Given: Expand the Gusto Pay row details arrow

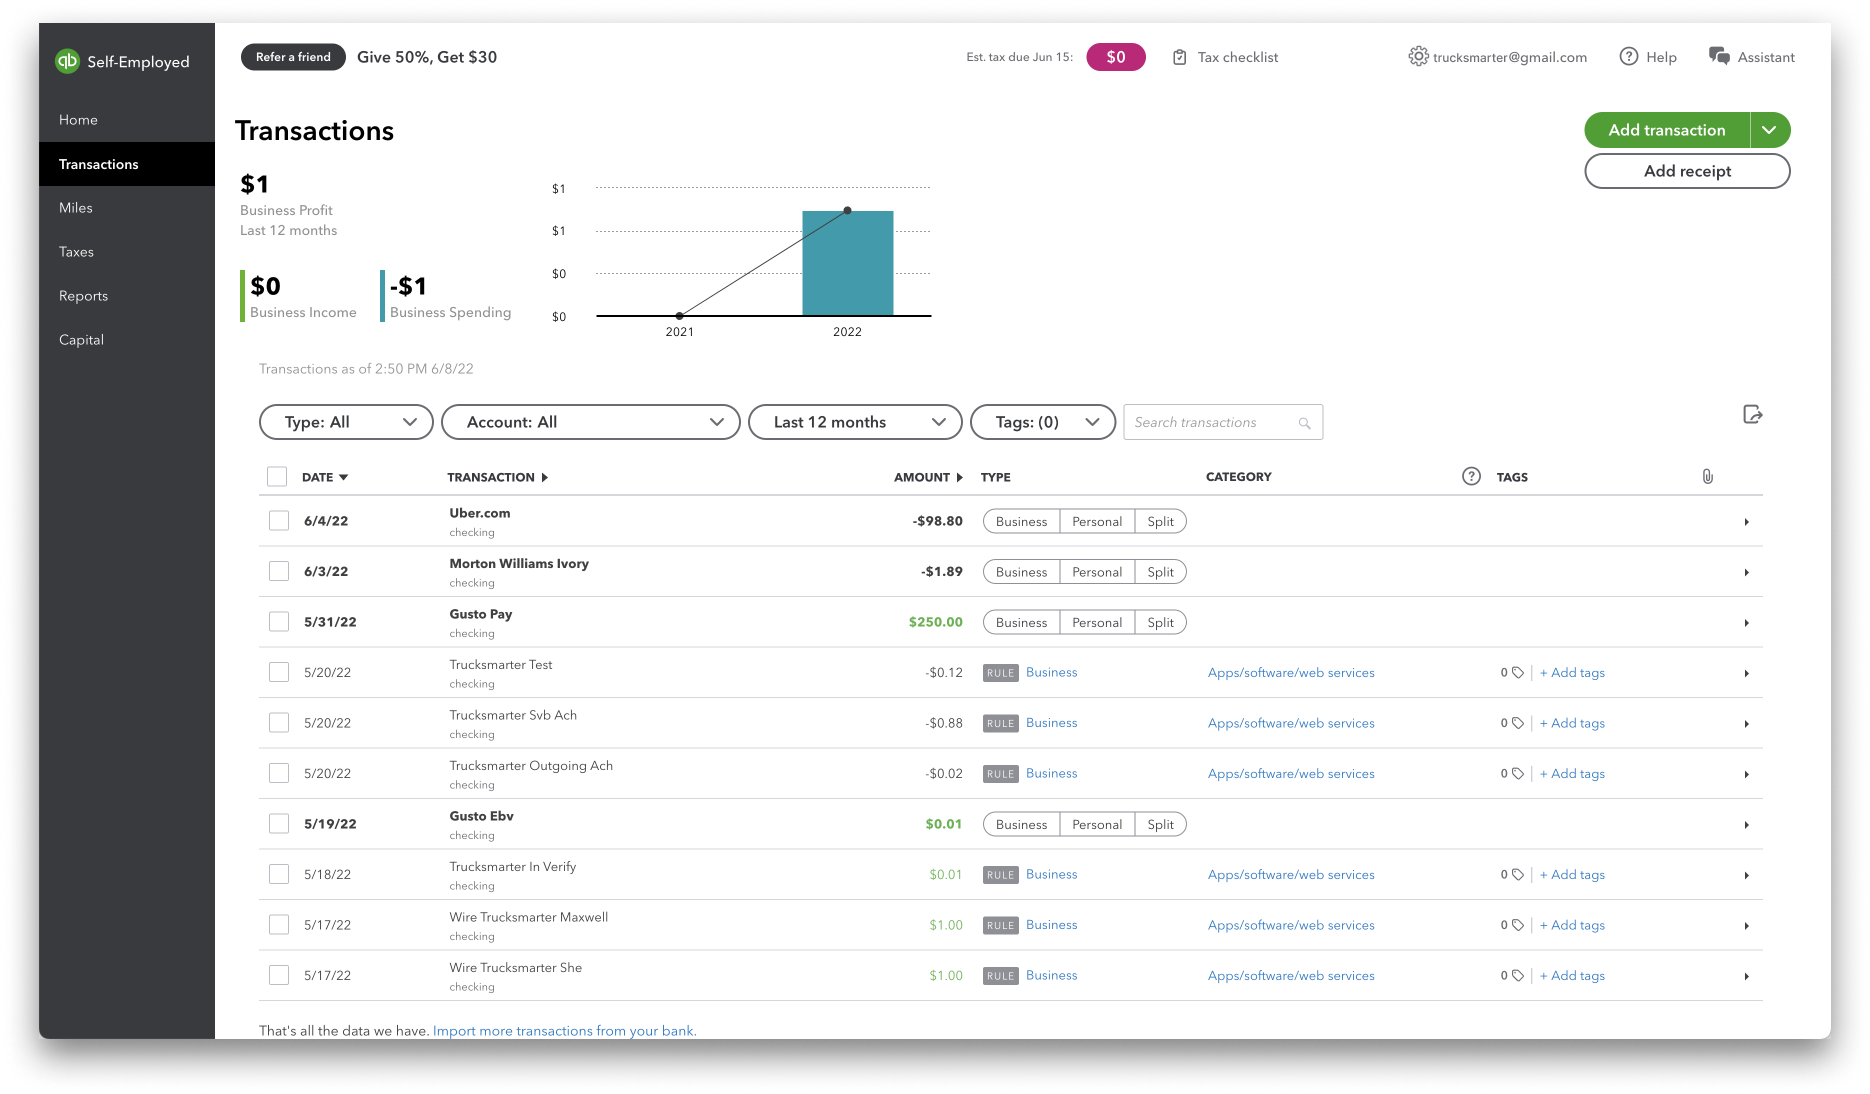Looking at the screenshot, I should pos(1746,623).
